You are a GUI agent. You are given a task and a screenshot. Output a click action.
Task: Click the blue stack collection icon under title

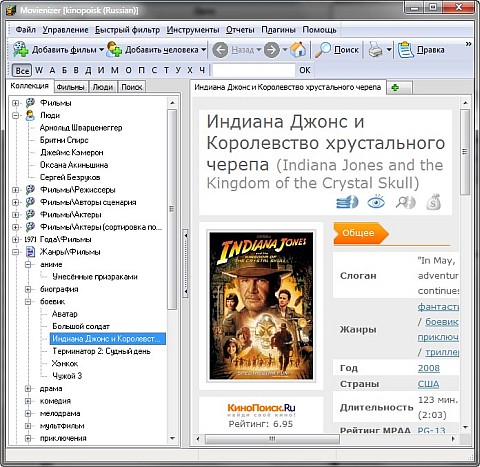[347, 202]
